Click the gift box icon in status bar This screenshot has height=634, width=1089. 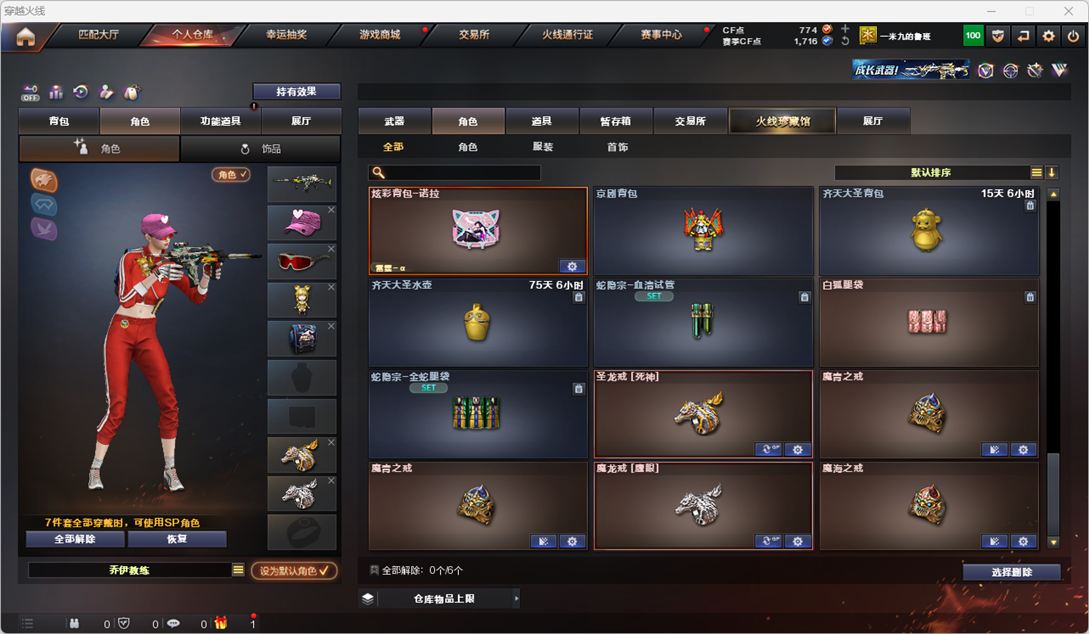point(220,623)
